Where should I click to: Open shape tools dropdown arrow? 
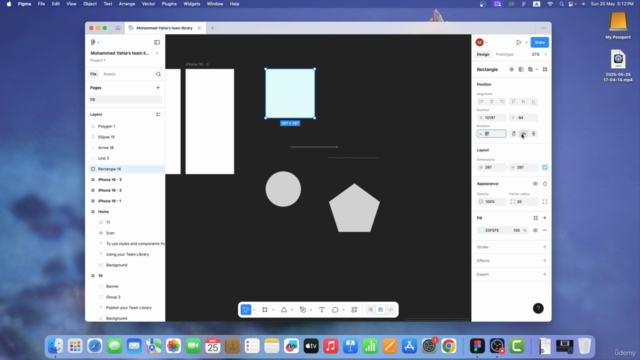point(292,310)
